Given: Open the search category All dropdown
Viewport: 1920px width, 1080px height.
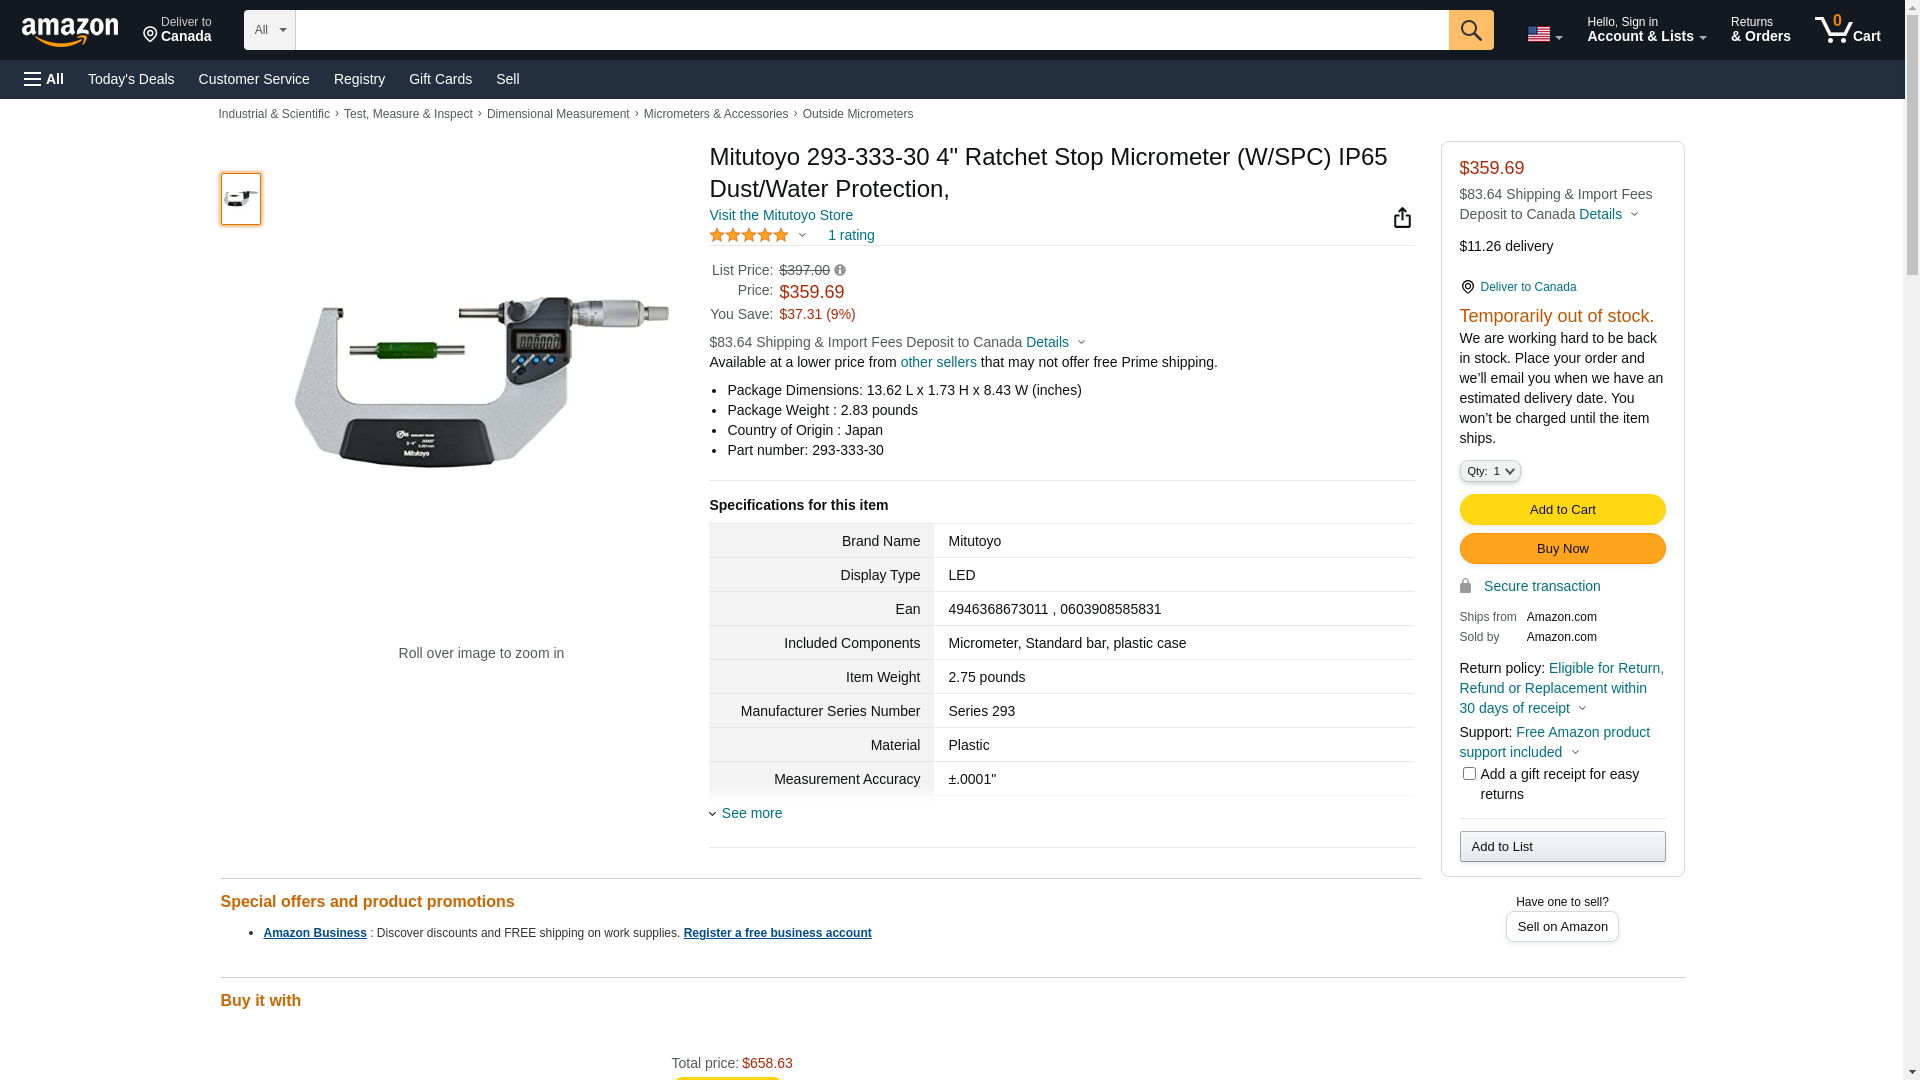Looking at the screenshot, I should [269, 30].
